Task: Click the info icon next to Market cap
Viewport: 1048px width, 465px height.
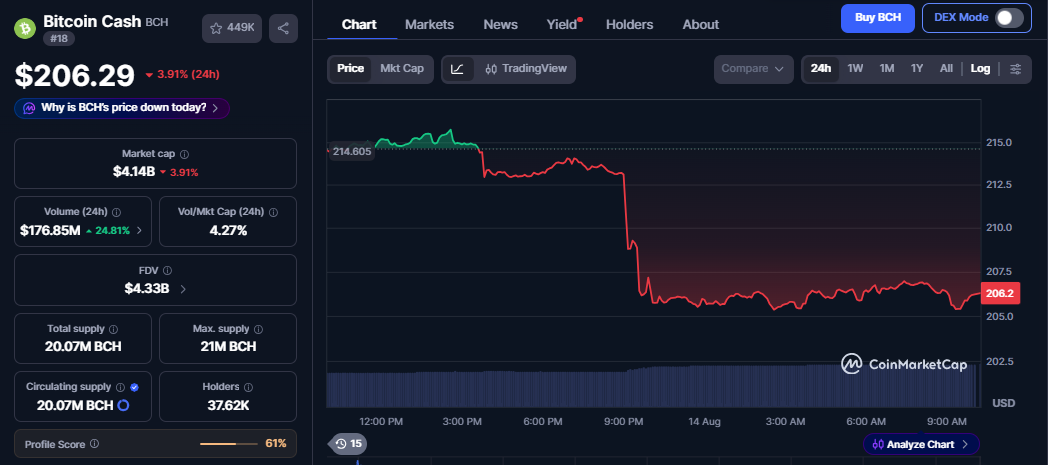Action: point(184,154)
